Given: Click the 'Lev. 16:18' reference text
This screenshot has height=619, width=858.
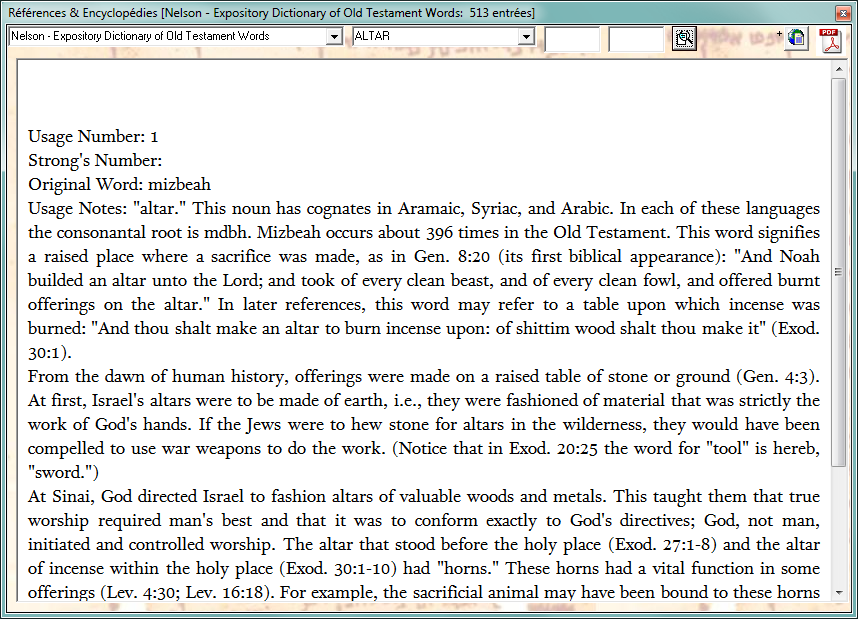Looking at the screenshot, I should pyautogui.click(x=227, y=592).
